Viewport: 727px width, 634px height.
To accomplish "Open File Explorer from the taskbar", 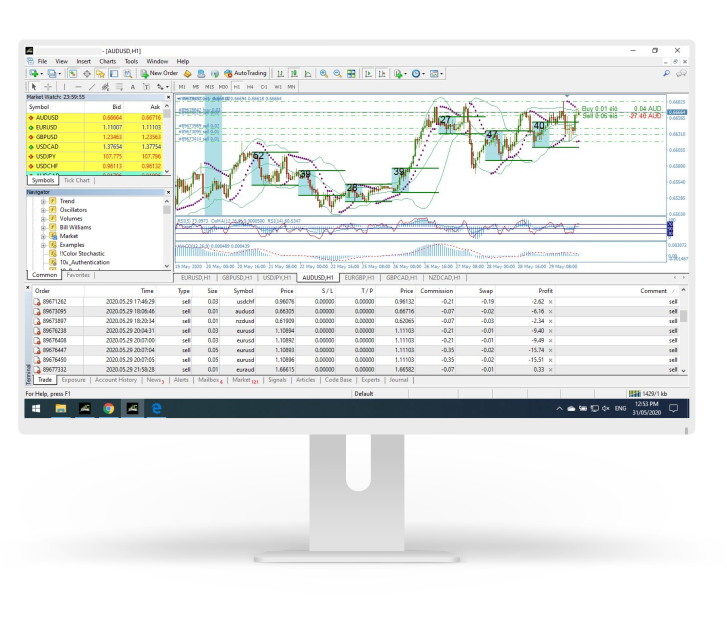I will point(61,409).
